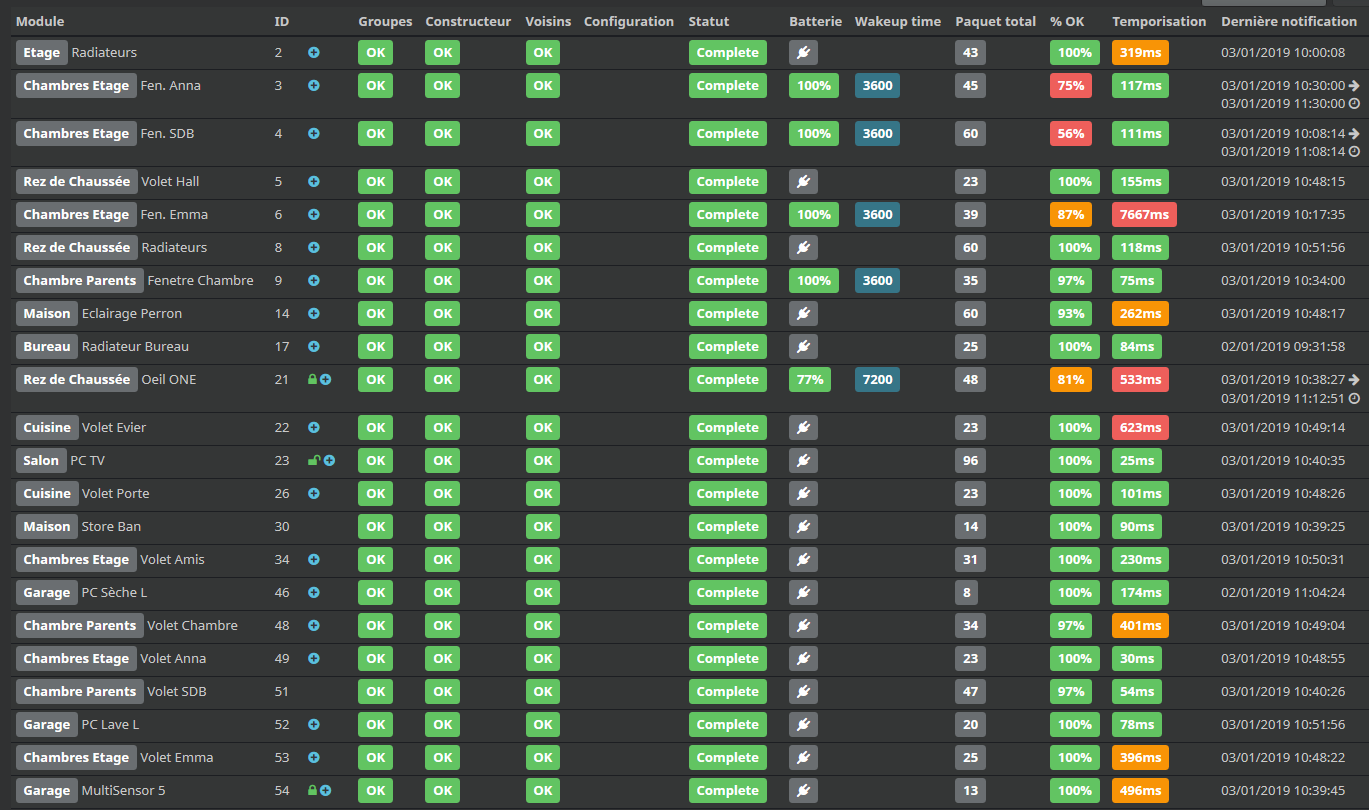
Task: Open the Volet Porte module
Action: point(116,494)
